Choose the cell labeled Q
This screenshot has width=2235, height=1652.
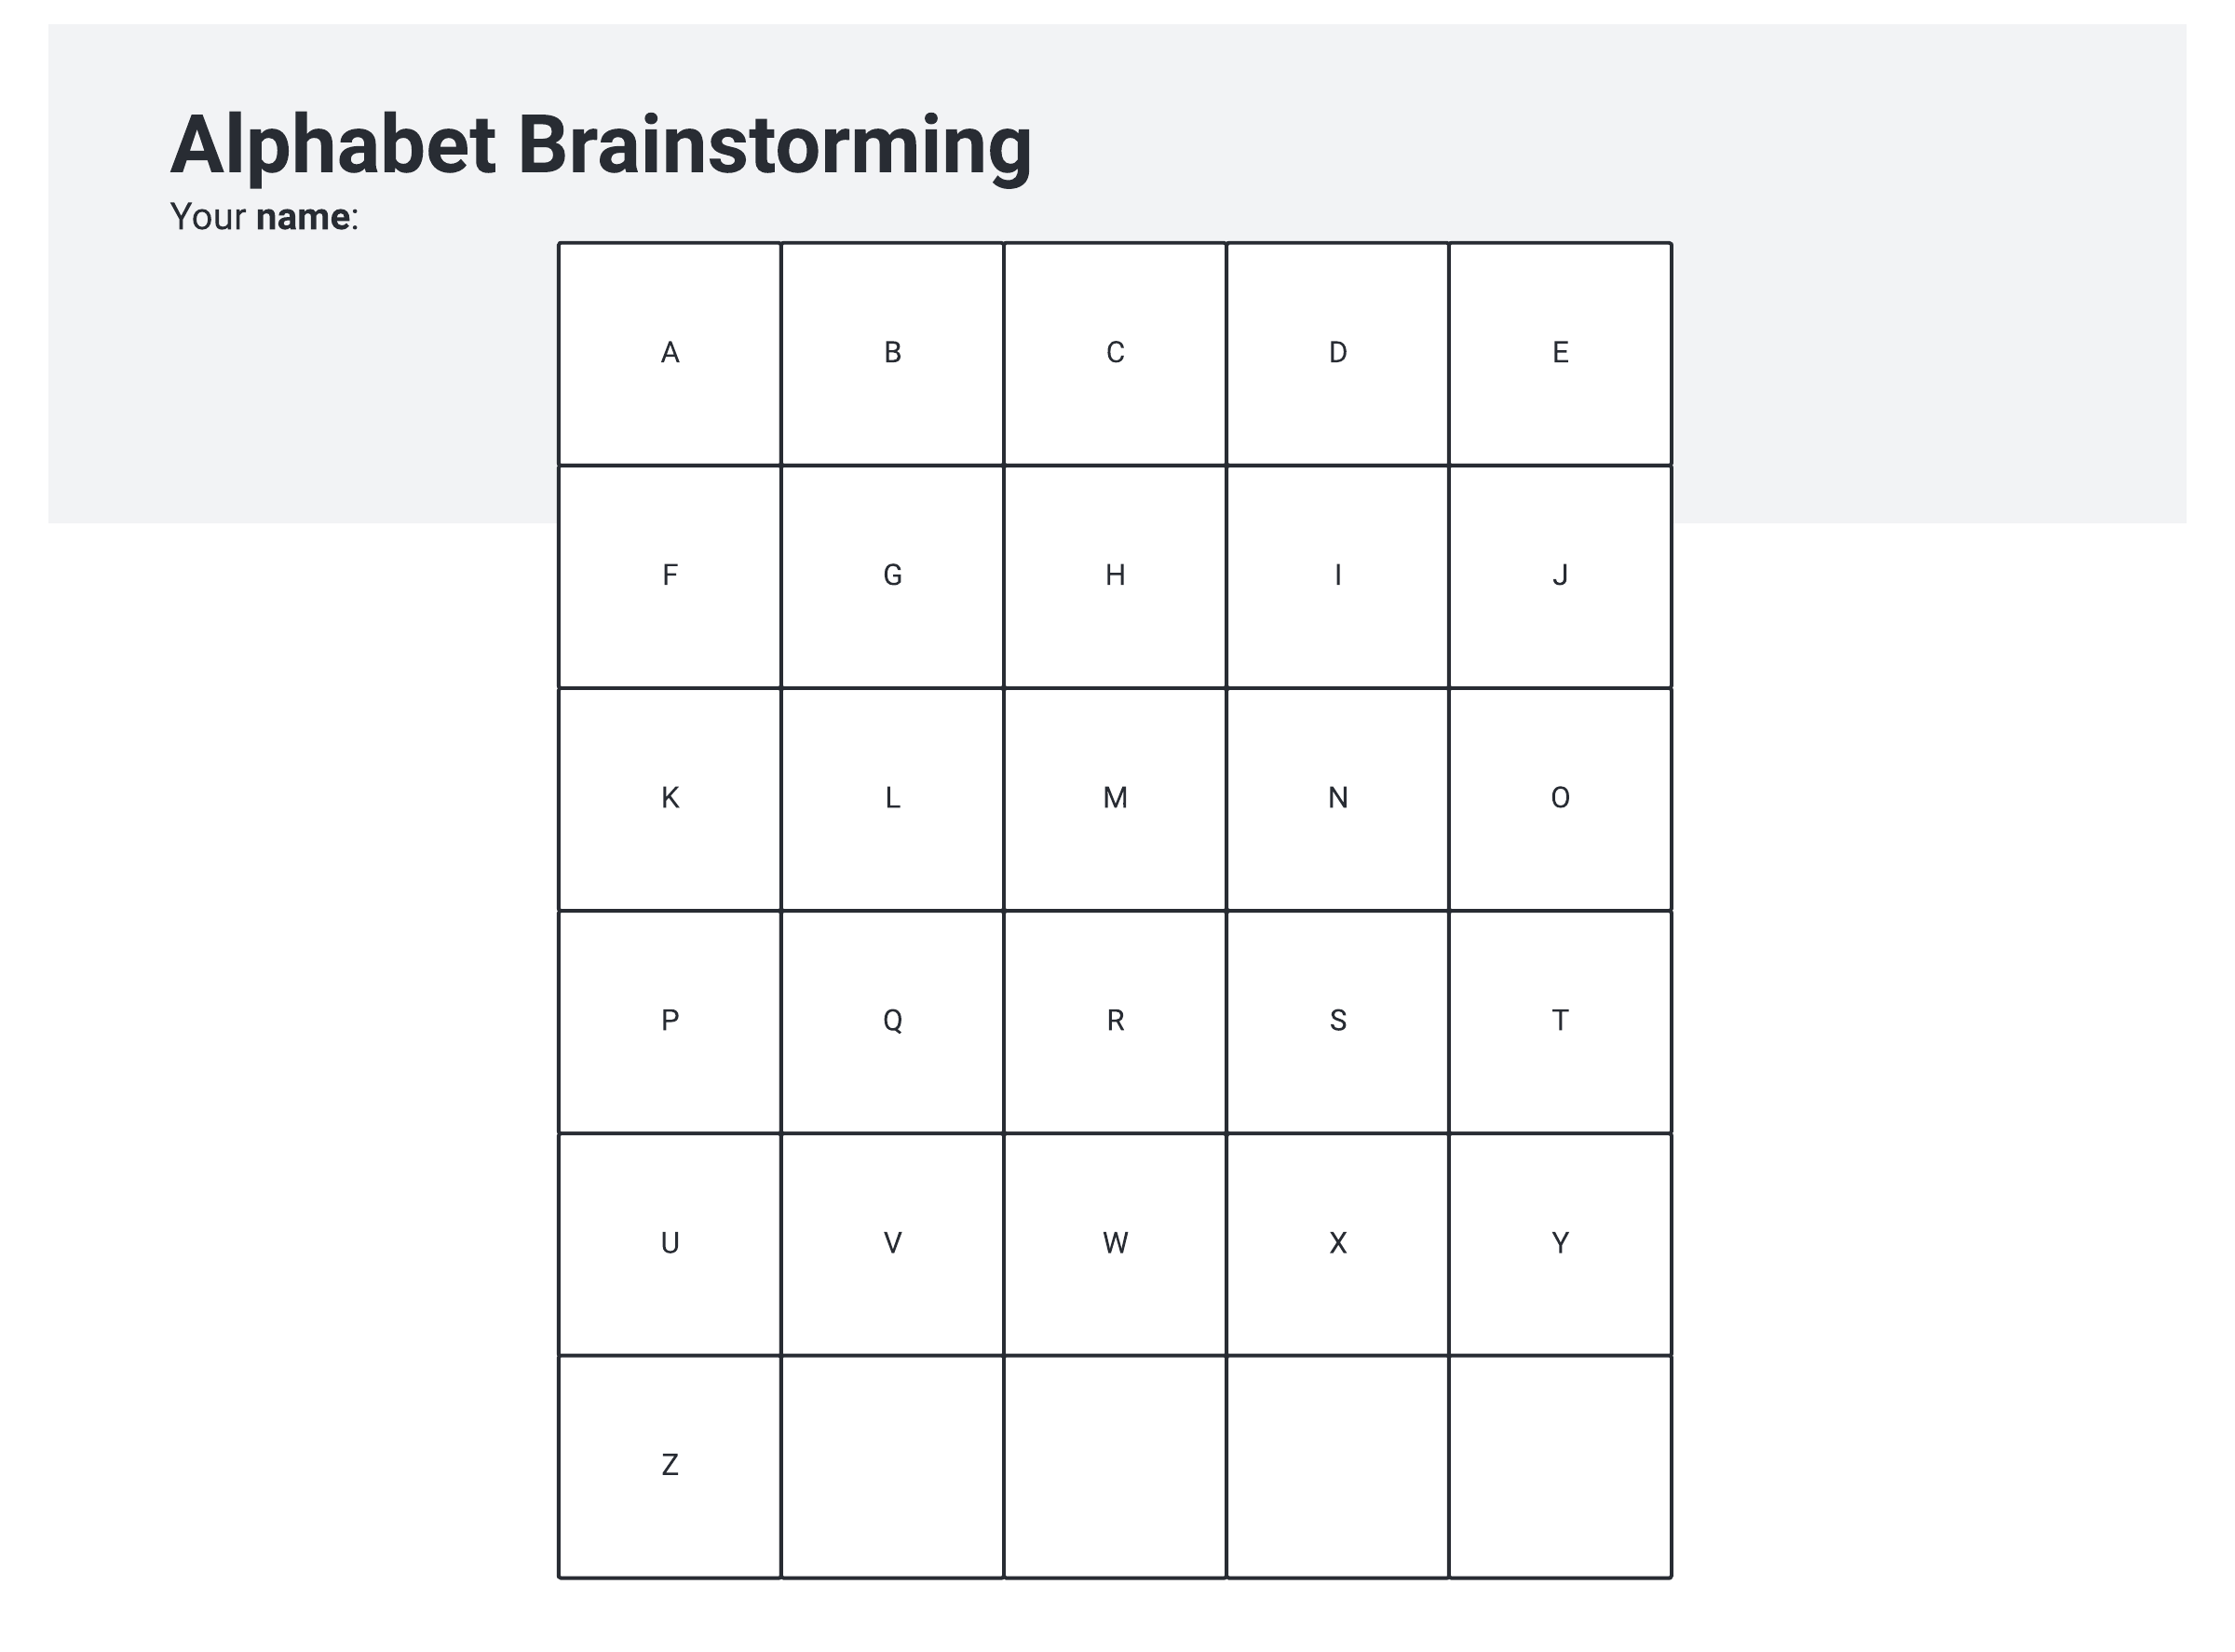click(x=892, y=1021)
